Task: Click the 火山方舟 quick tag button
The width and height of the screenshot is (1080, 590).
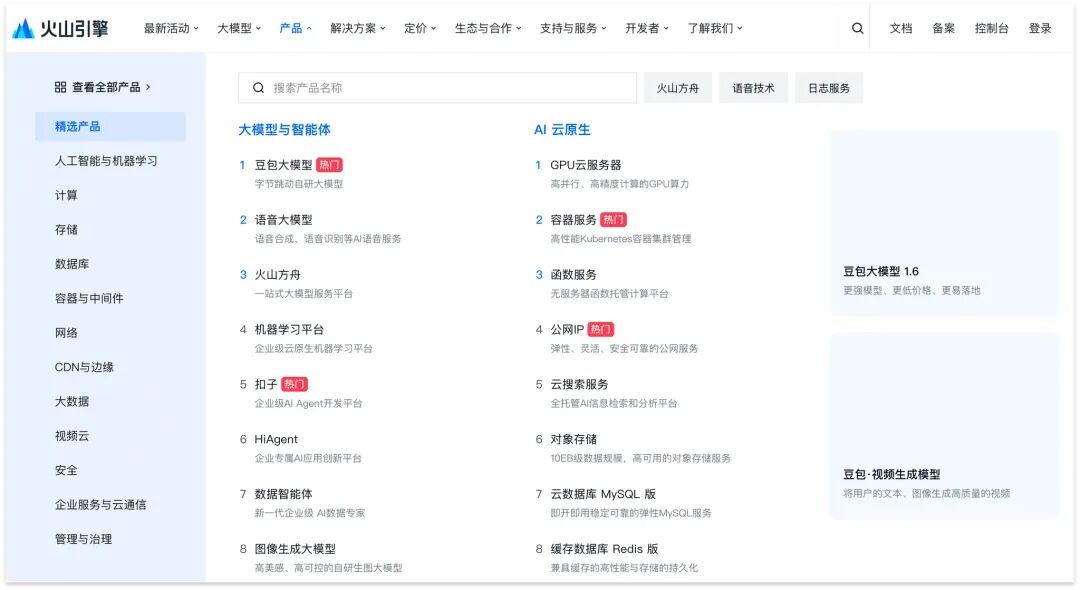Action: tap(678, 88)
